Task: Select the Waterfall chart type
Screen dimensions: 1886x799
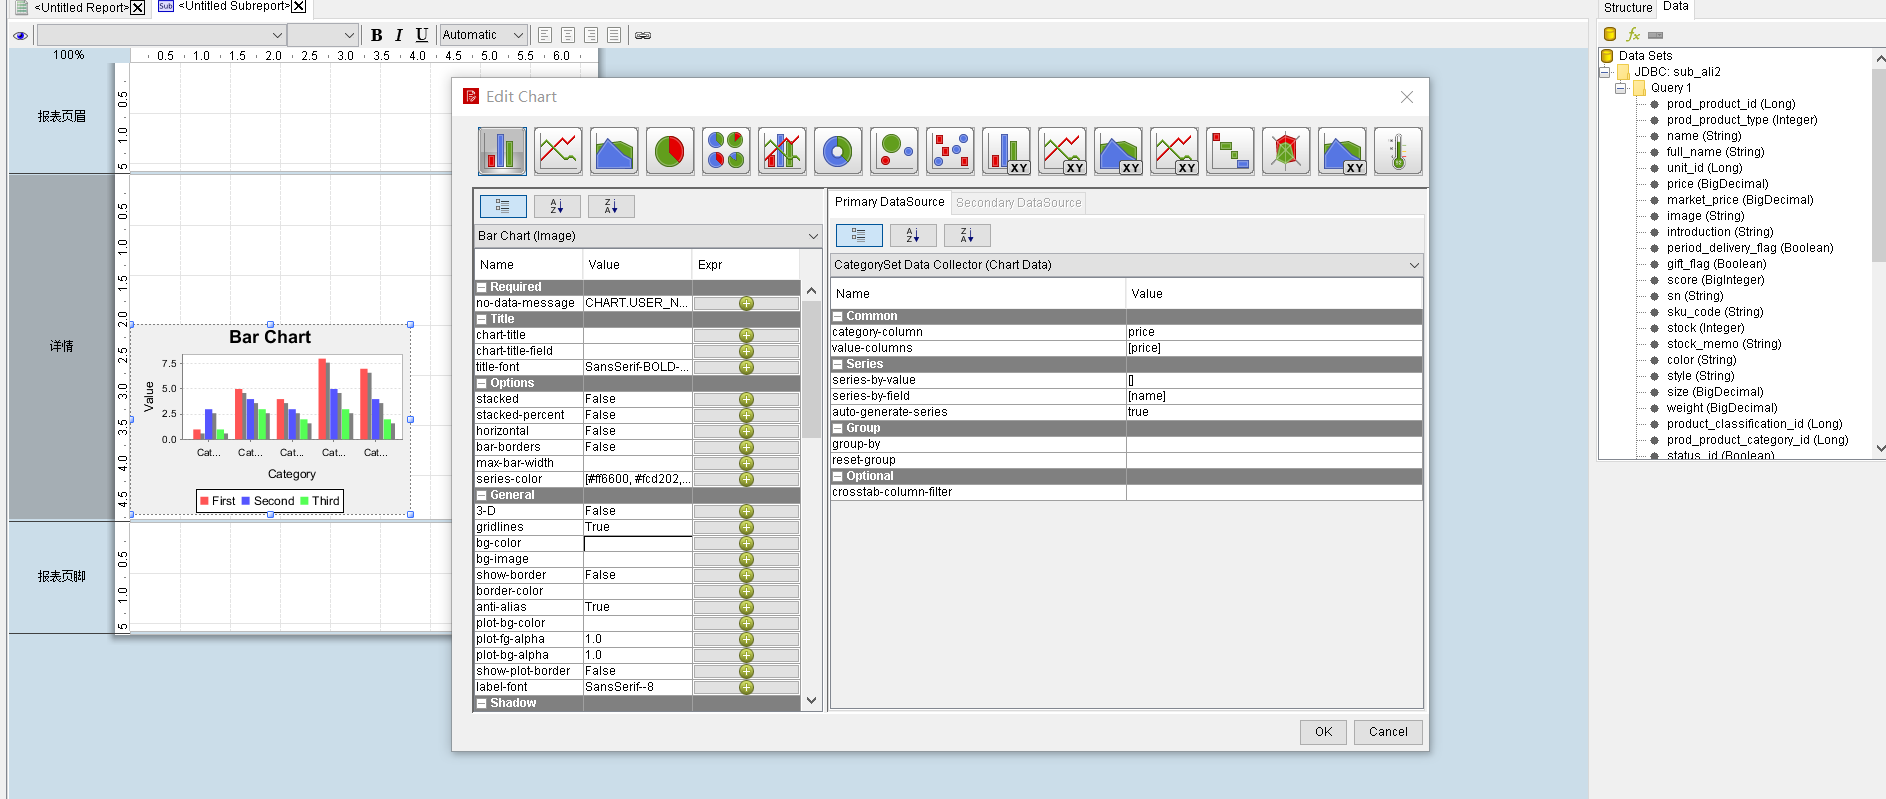Action: coord(1230,151)
